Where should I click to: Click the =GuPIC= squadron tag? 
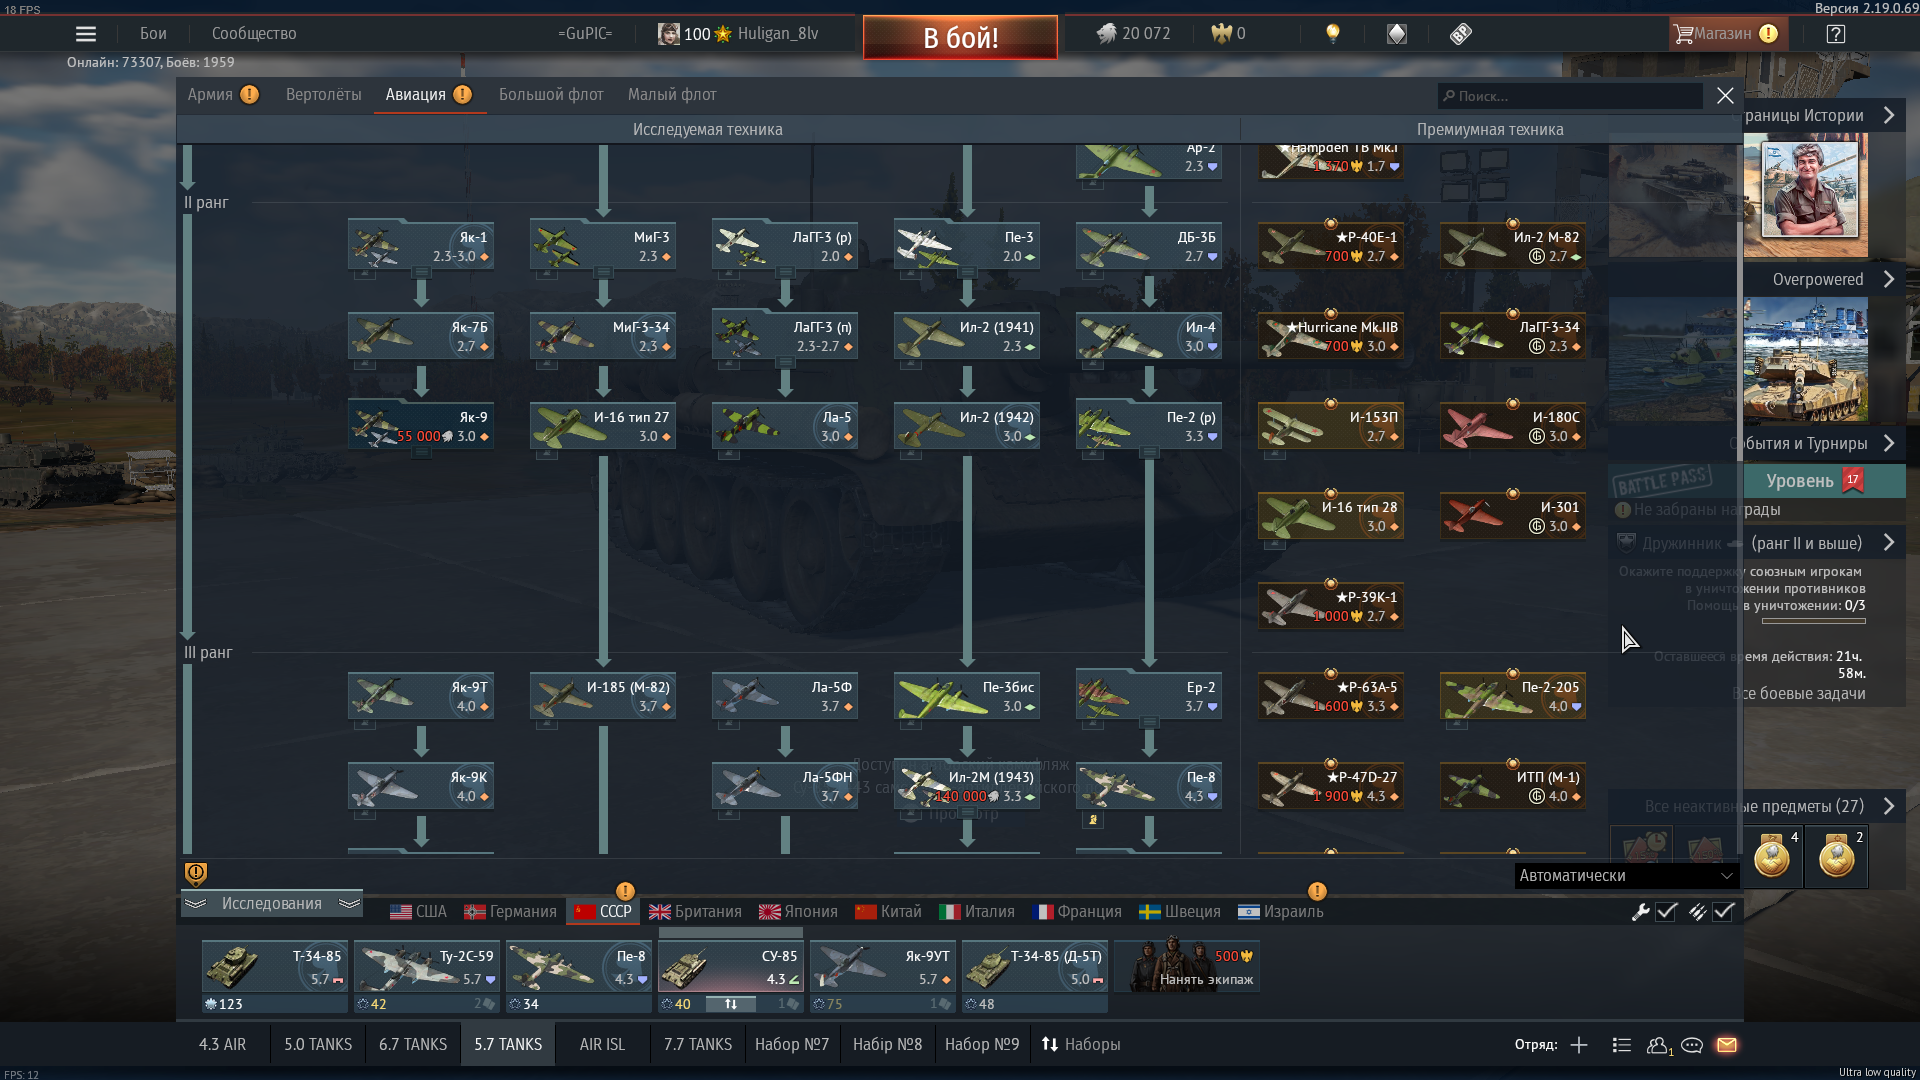585,34
